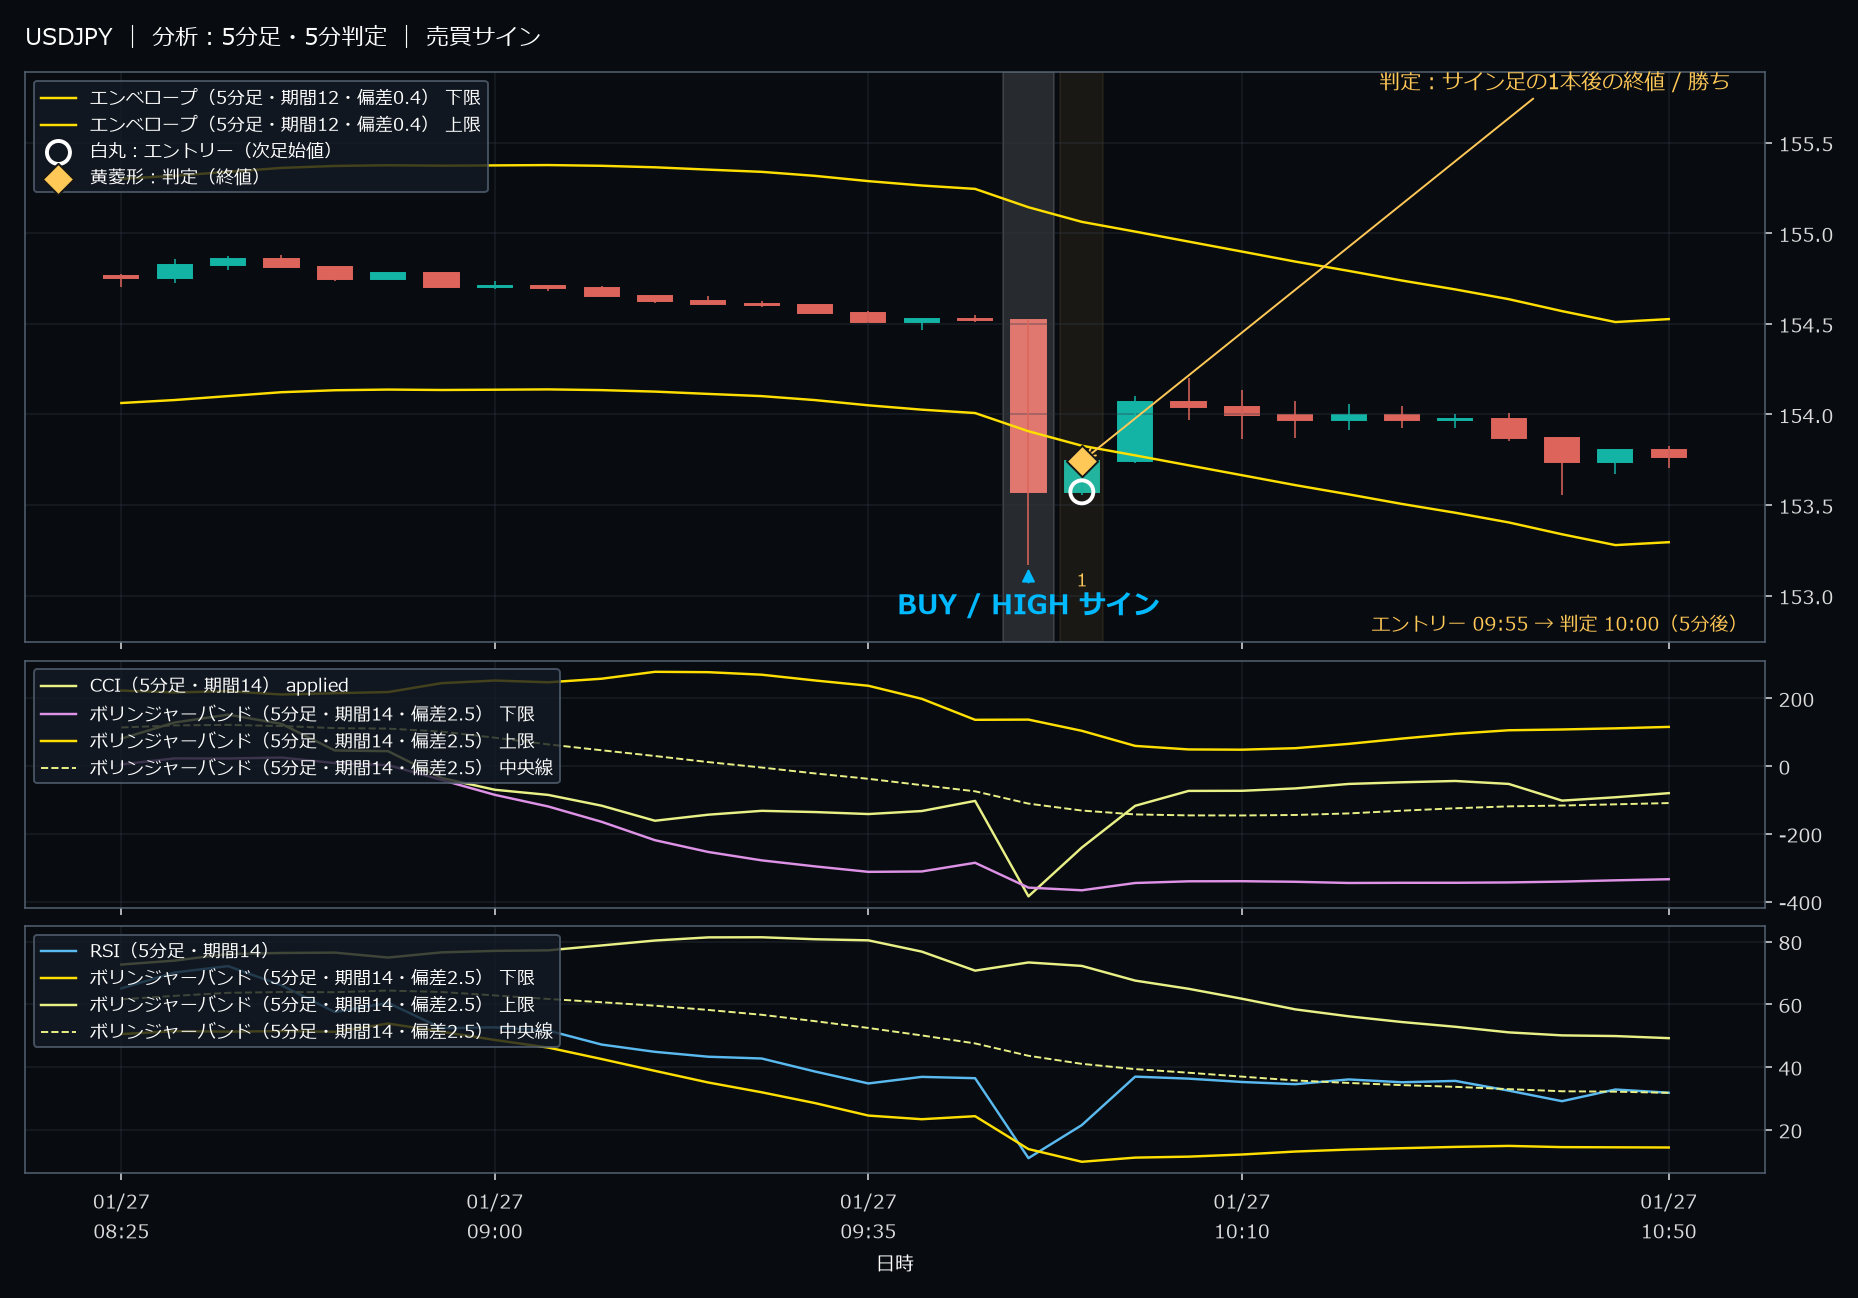The height and width of the screenshot is (1298, 1858).
Task: Click the '分析：5分足・5分判定' title text
Action: click(269, 37)
